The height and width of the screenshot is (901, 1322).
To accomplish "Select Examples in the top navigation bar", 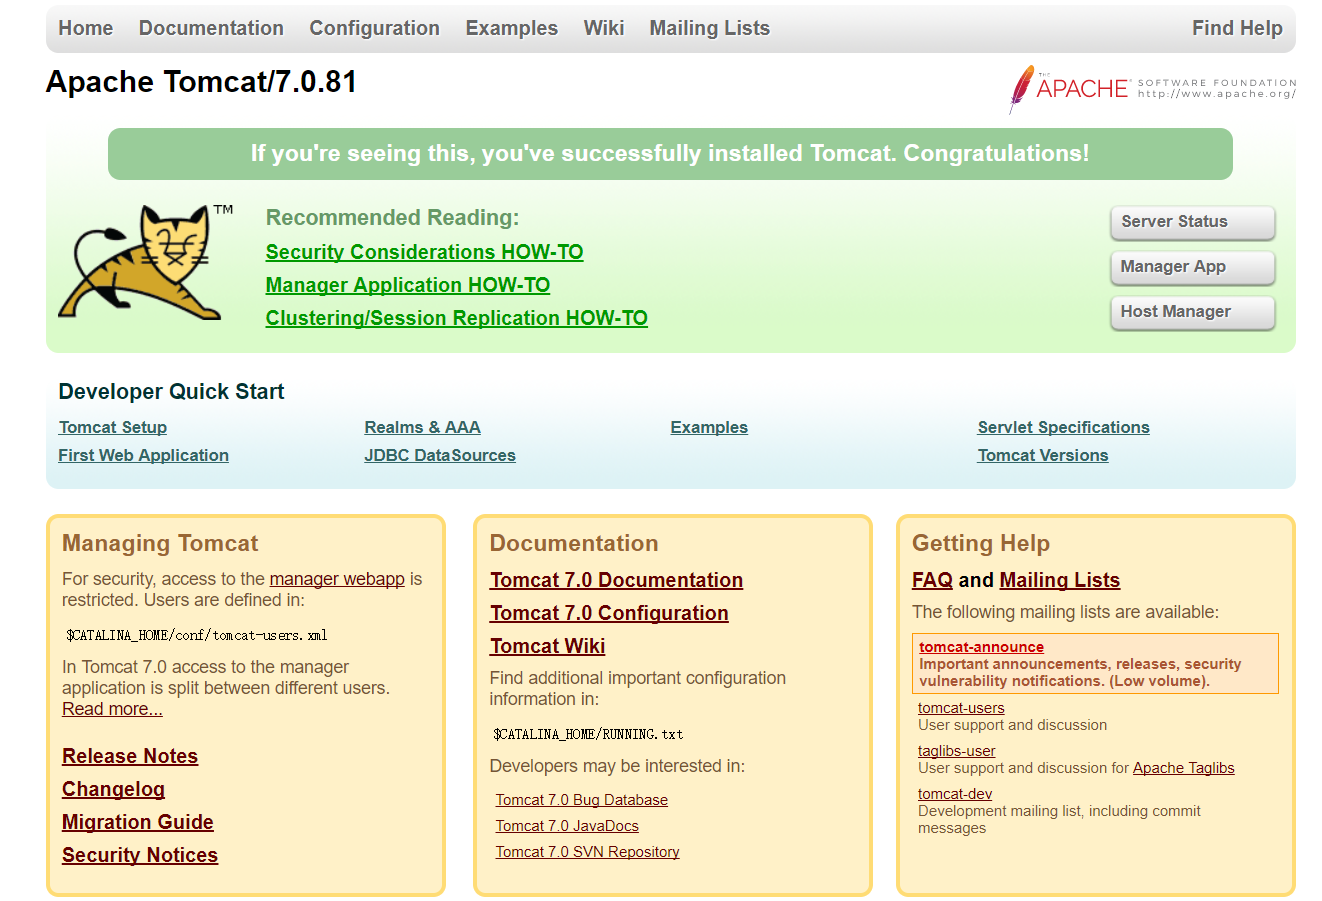I will point(511,28).
